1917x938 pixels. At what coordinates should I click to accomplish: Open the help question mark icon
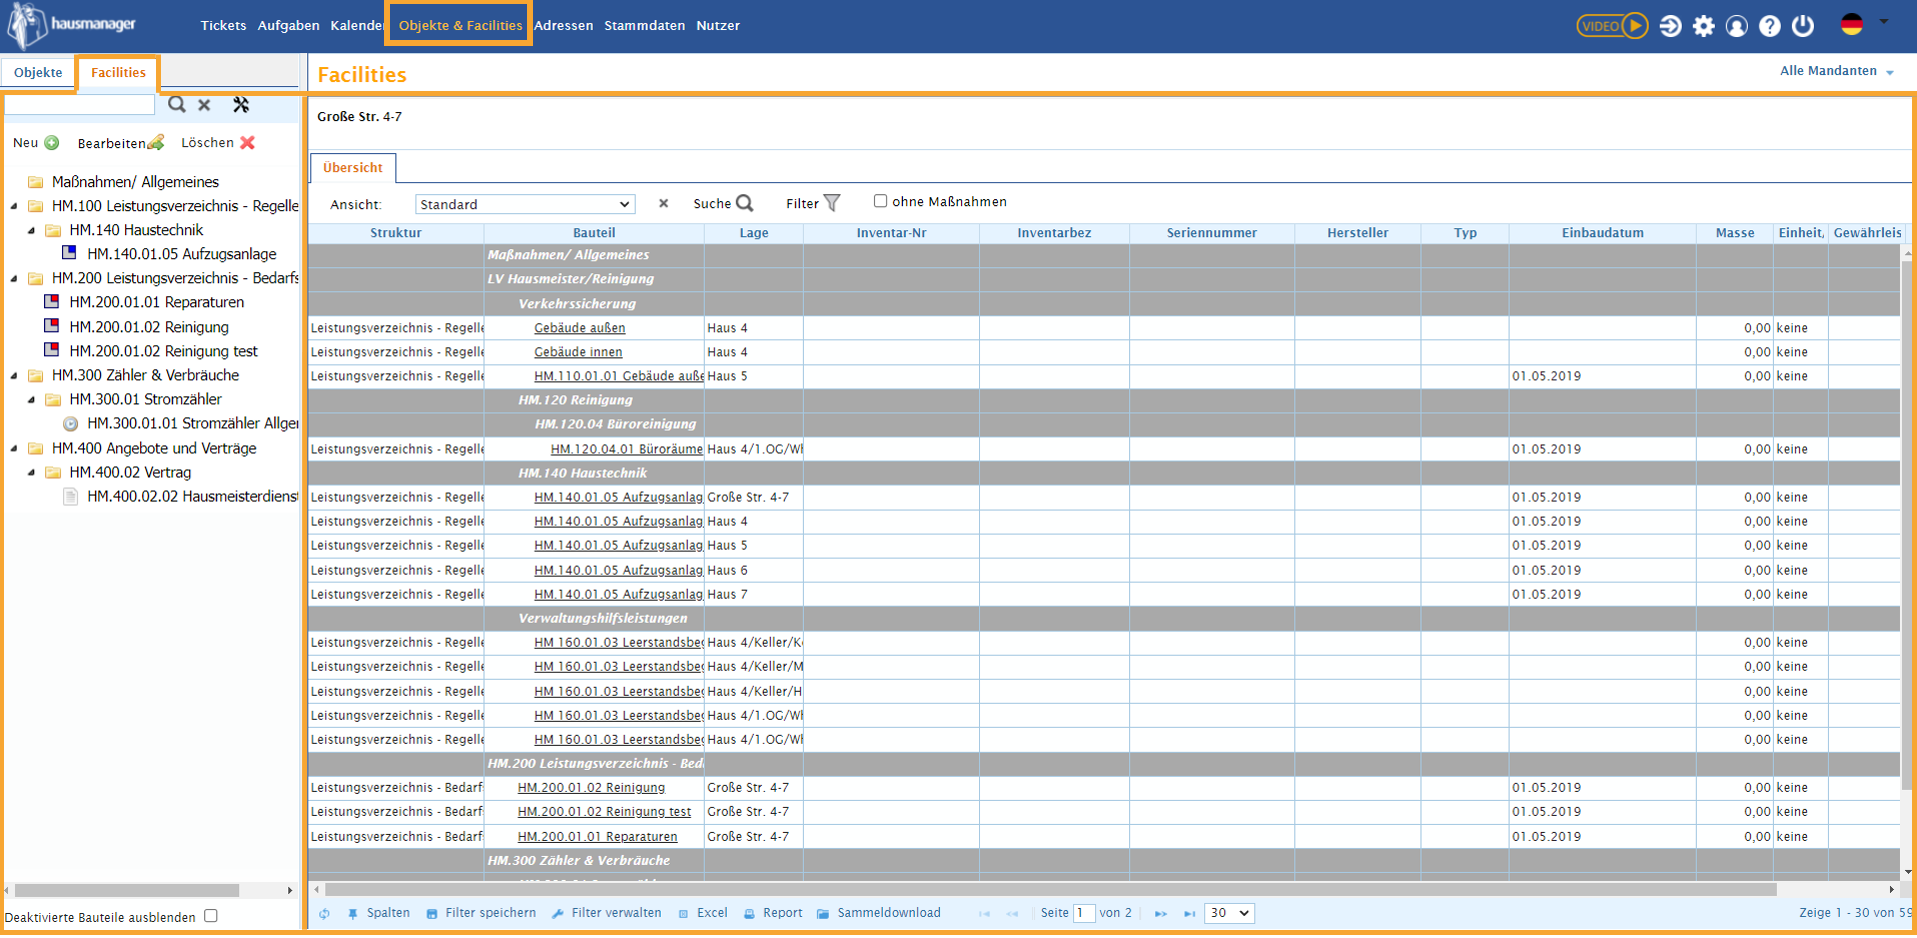click(x=1770, y=26)
